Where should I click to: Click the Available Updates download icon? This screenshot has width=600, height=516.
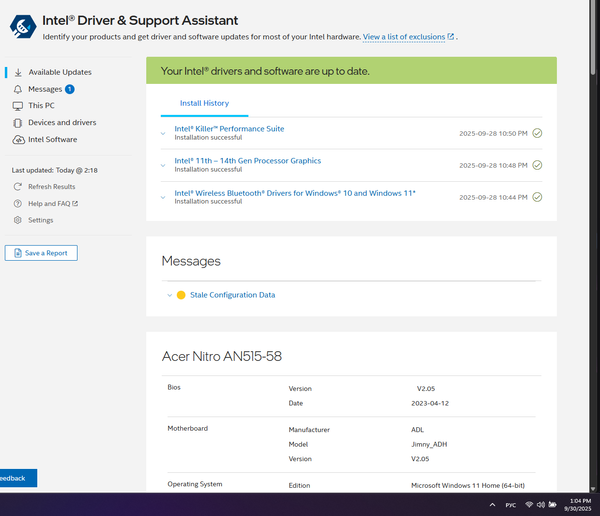tap(18, 72)
